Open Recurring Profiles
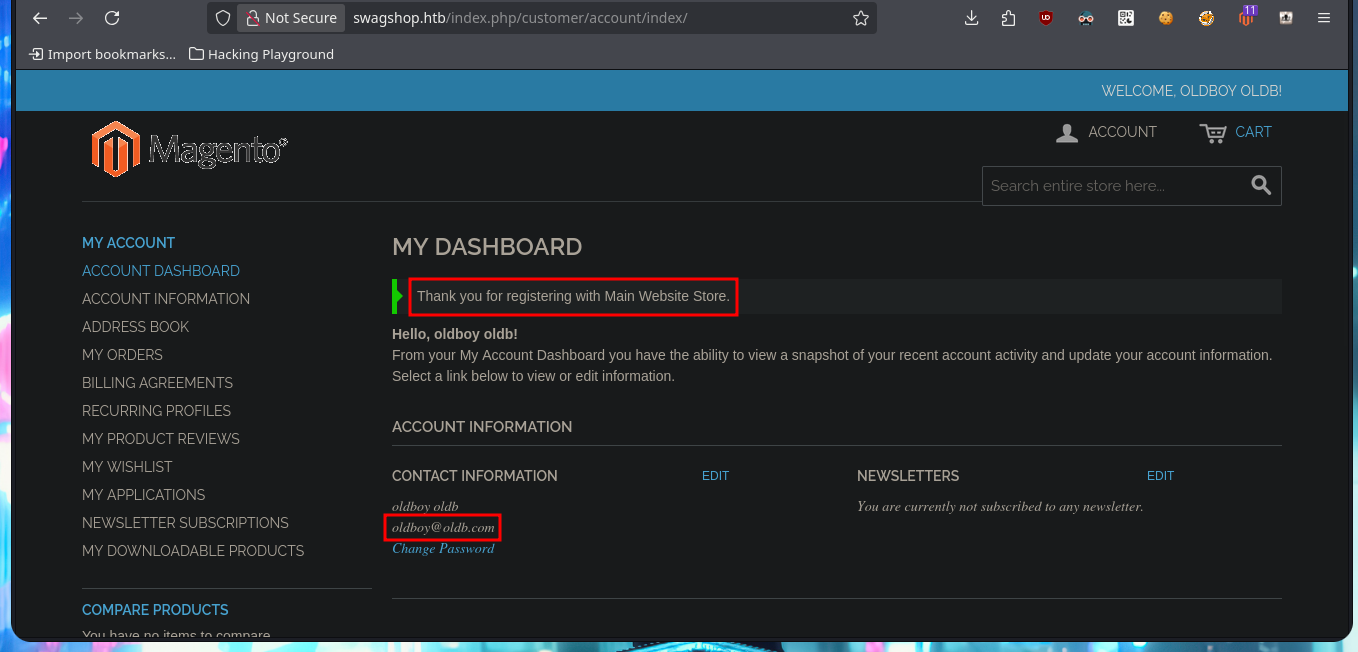The width and height of the screenshot is (1358, 652). pyautogui.click(x=156, y=411)
